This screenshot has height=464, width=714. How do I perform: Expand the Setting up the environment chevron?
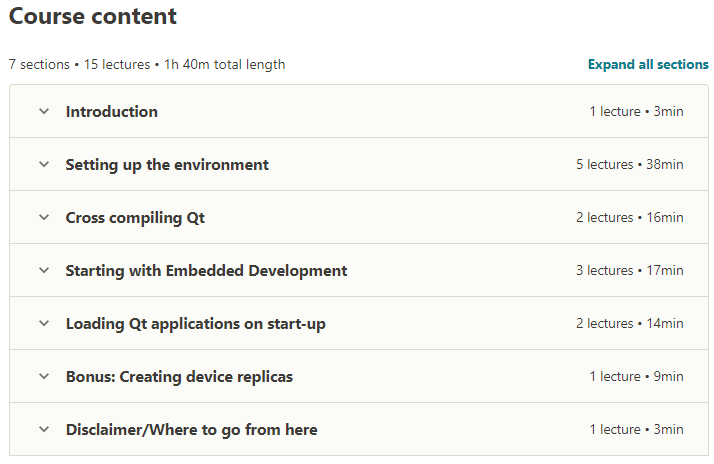44,165
